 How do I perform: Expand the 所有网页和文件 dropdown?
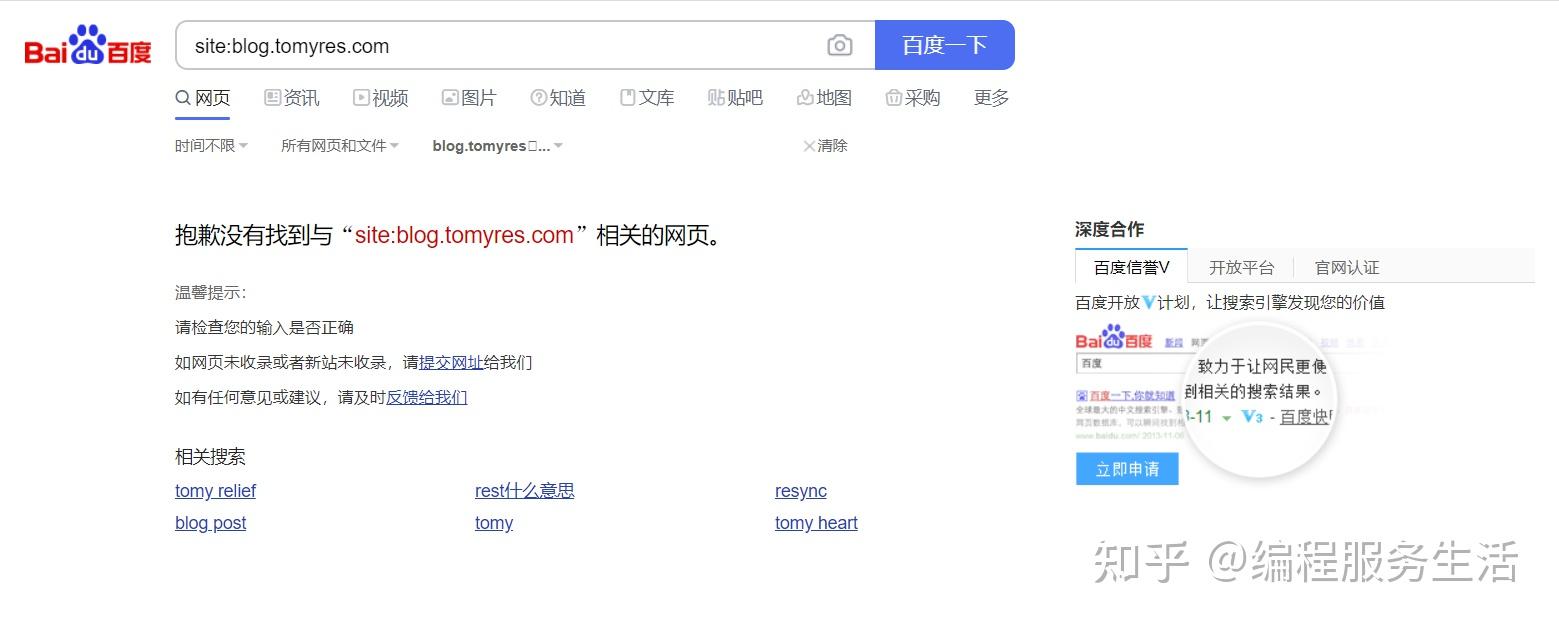(340, 146)
